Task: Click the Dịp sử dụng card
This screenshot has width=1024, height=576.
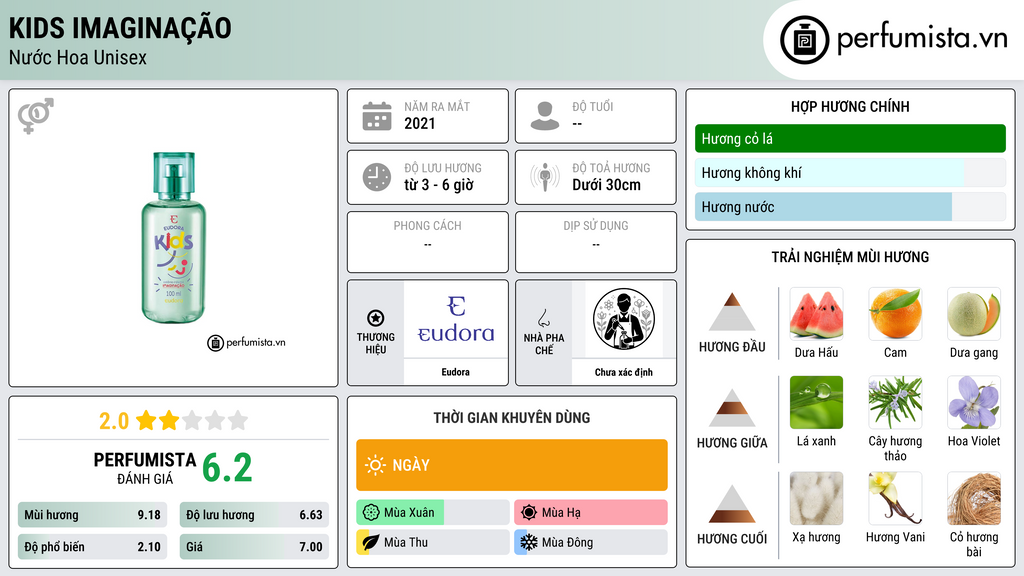Action: coord(596,242)
